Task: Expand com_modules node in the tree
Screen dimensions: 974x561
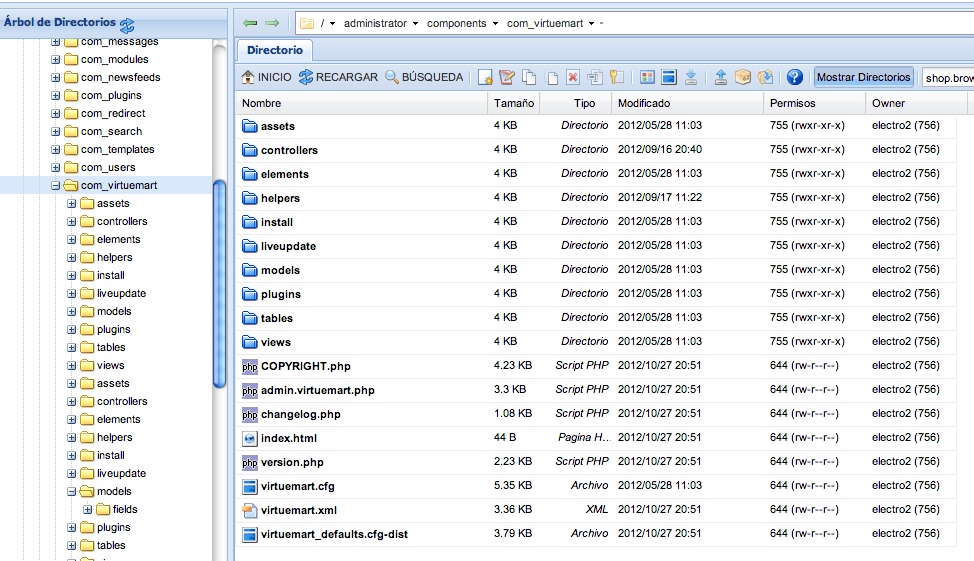Action: pyautogui.click(x=55, y=60)
